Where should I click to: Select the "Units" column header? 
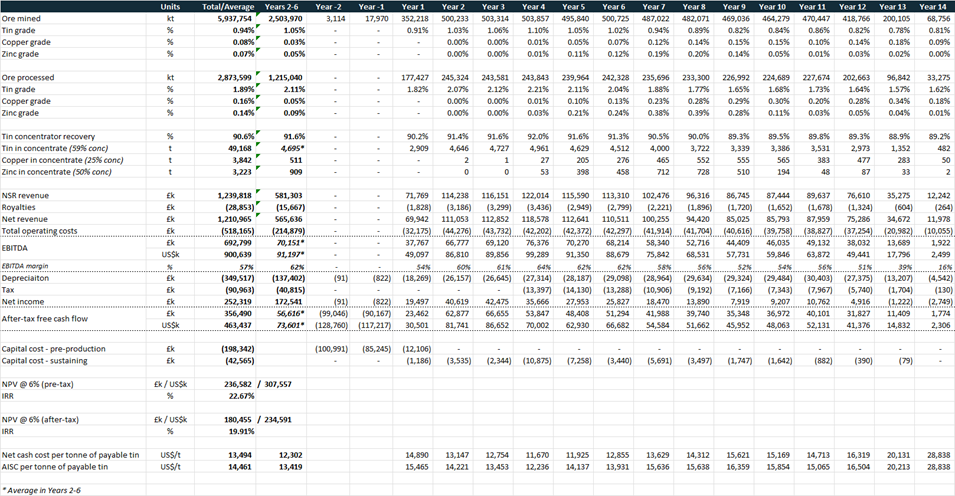click(170, 6)
